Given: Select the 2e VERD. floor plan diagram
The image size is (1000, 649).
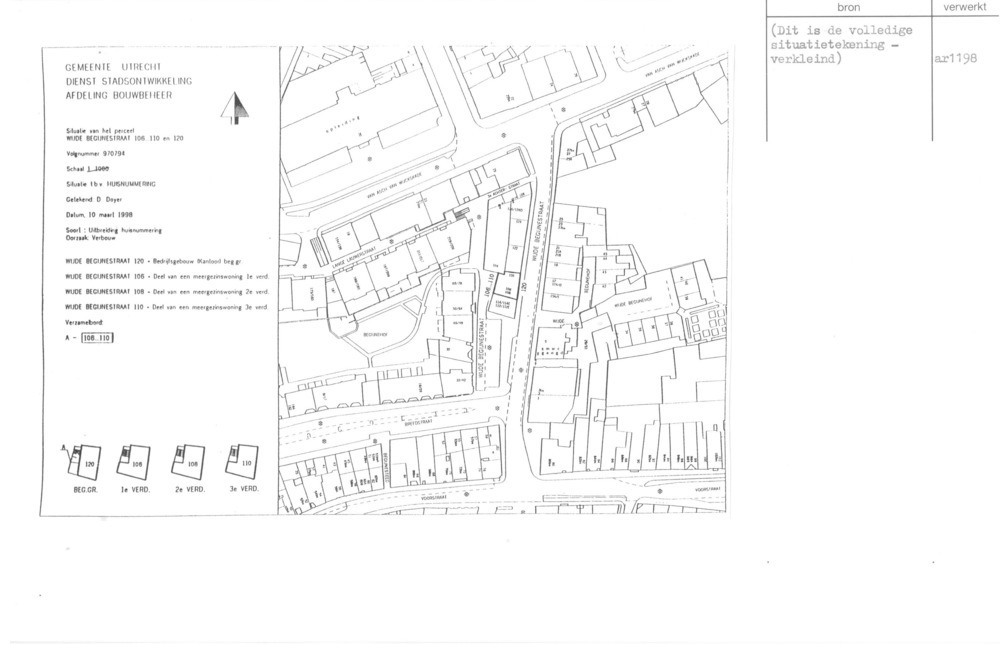Looking at the screenshot, I should 189,462.
